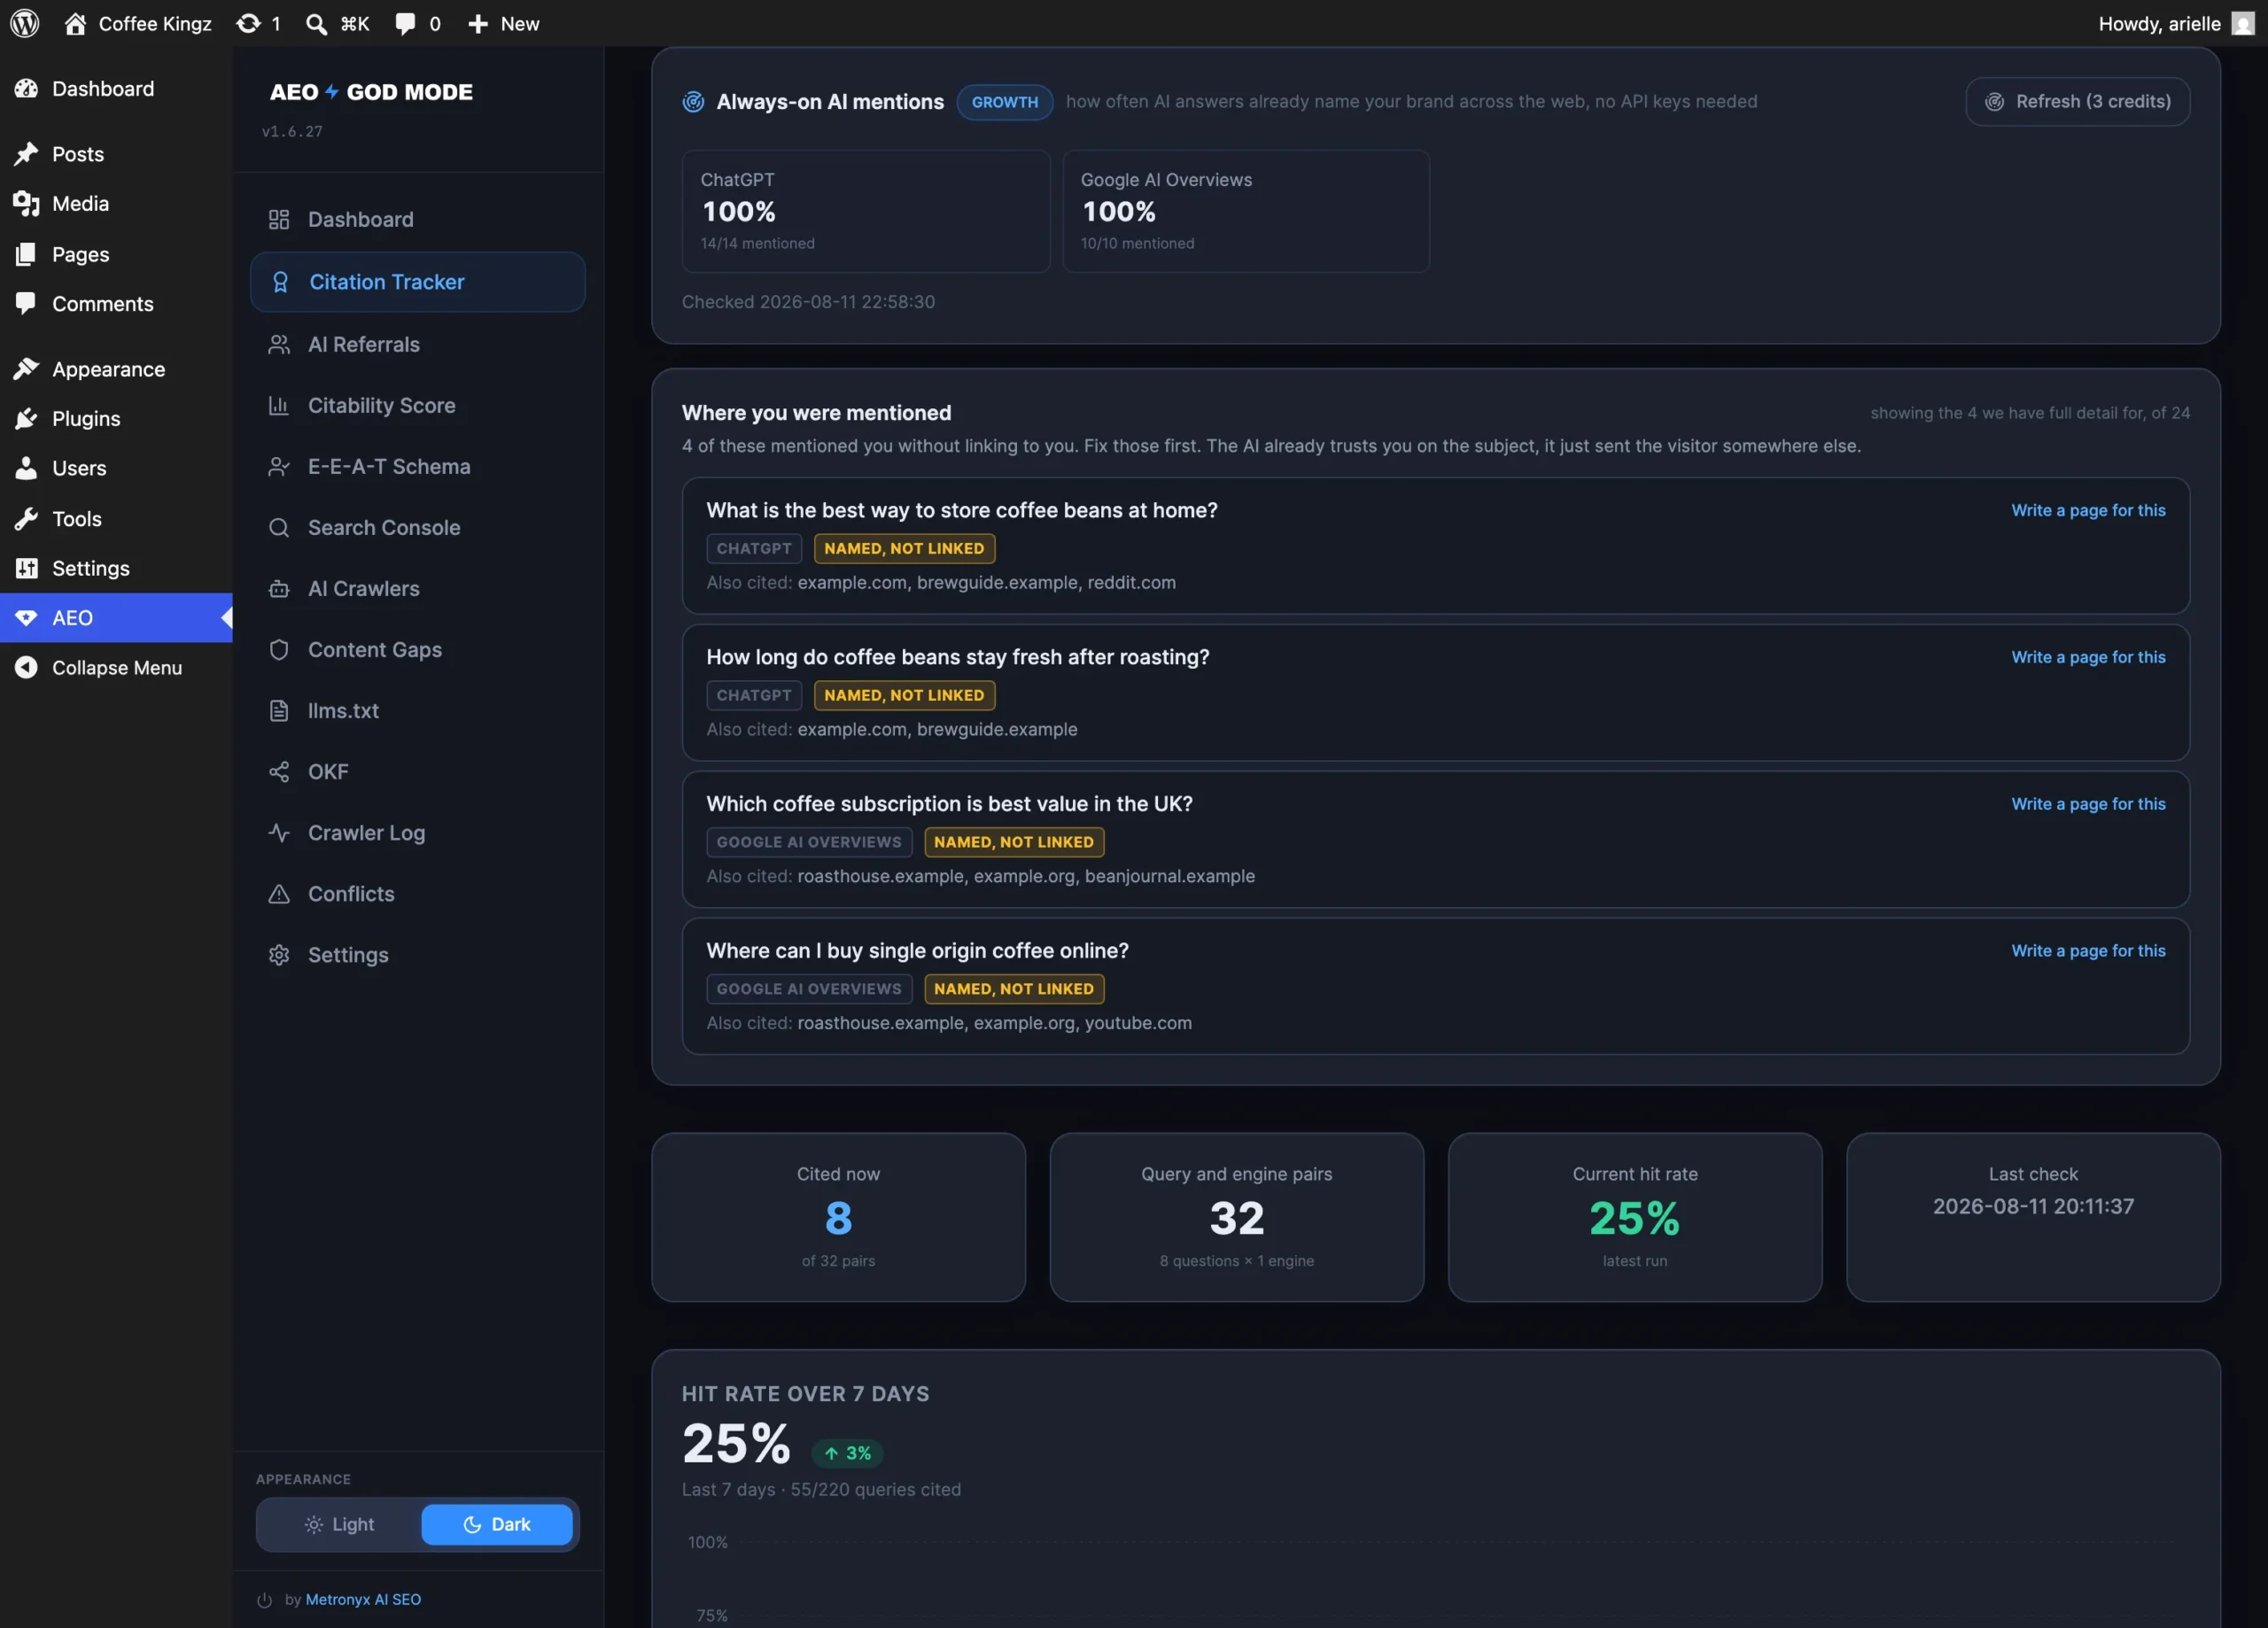Click the Media icon
Screen dimensions: 2268x1628
[x=26, y=203]
